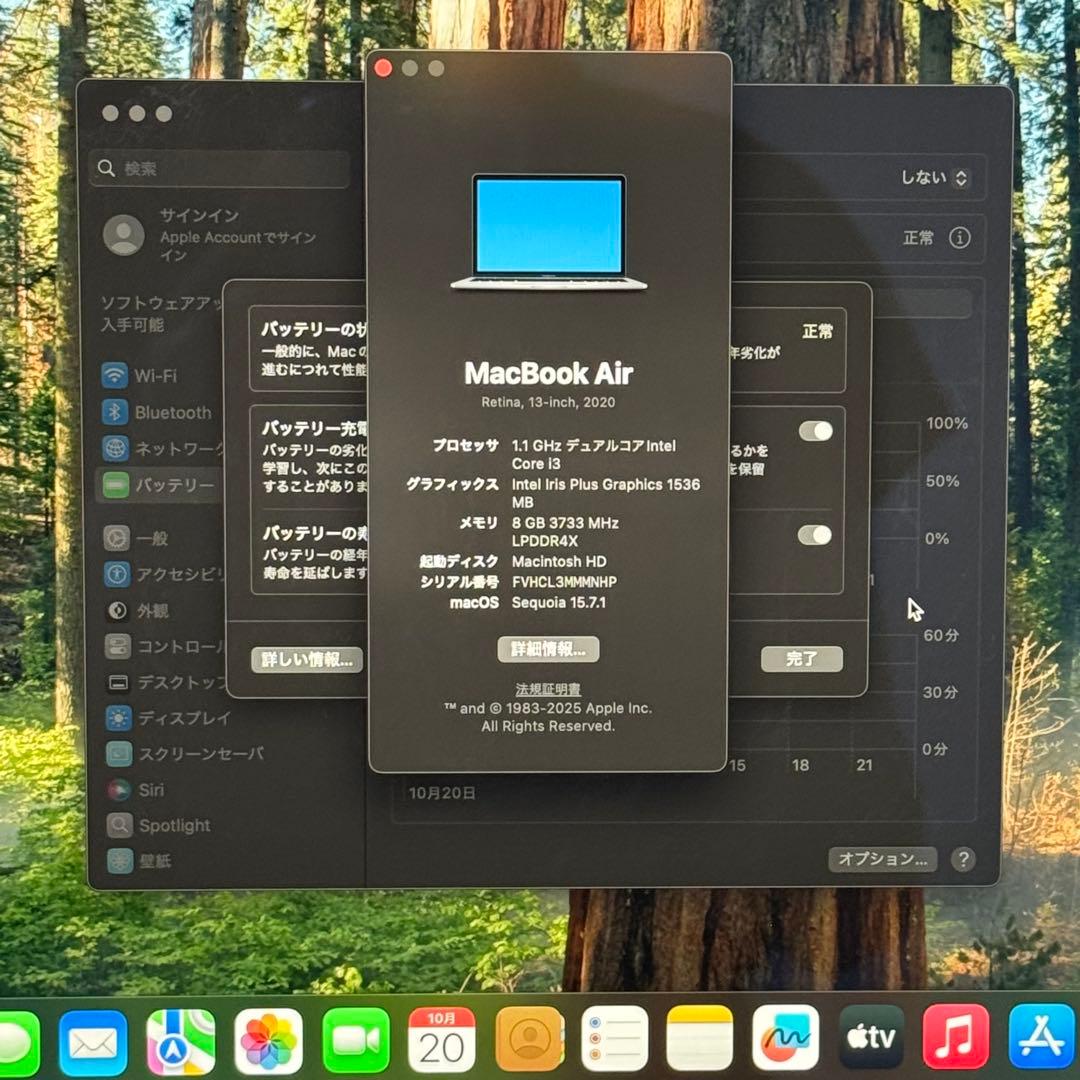Screen dimensions: 1080x1080
Task: Launch FaceTime from the Dock
Action: [x=355, y=1041]
